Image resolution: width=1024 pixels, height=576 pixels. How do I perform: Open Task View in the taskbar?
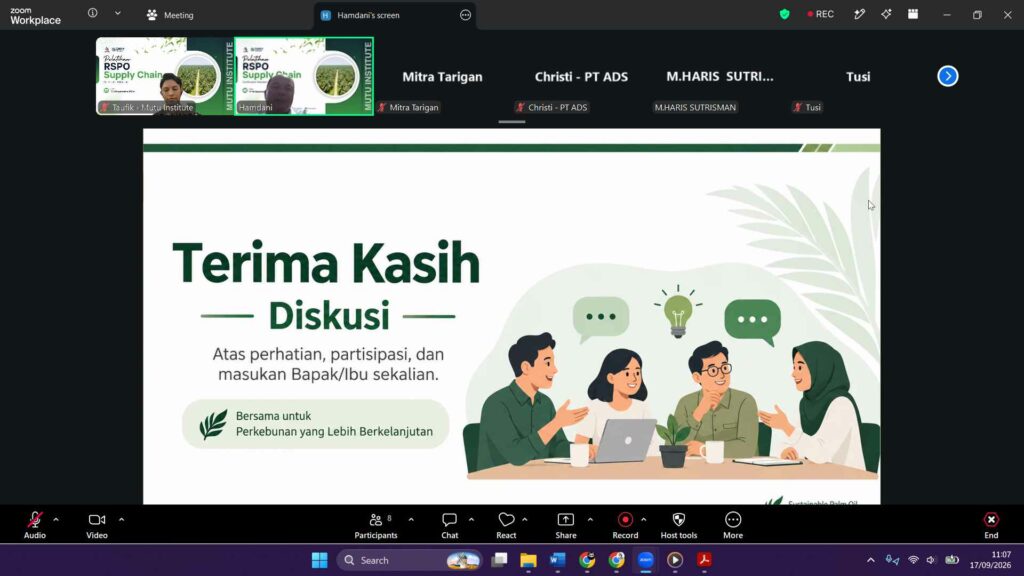click(500, 560)
